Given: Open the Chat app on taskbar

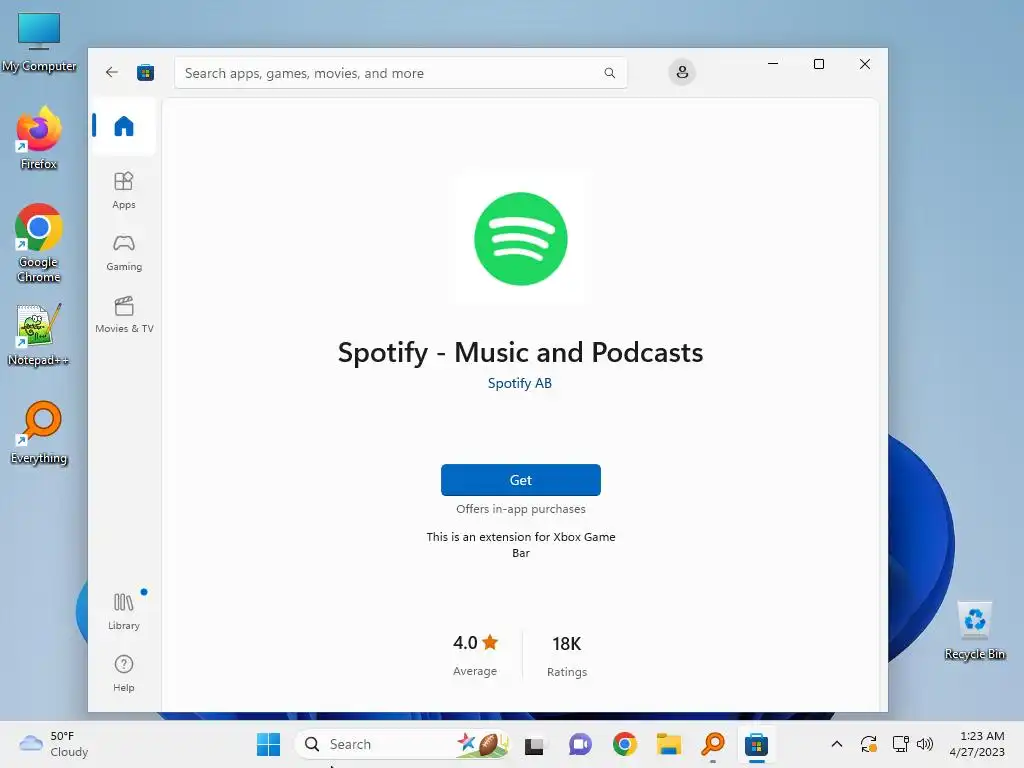Looking at the screenshot, I should 579,744.
